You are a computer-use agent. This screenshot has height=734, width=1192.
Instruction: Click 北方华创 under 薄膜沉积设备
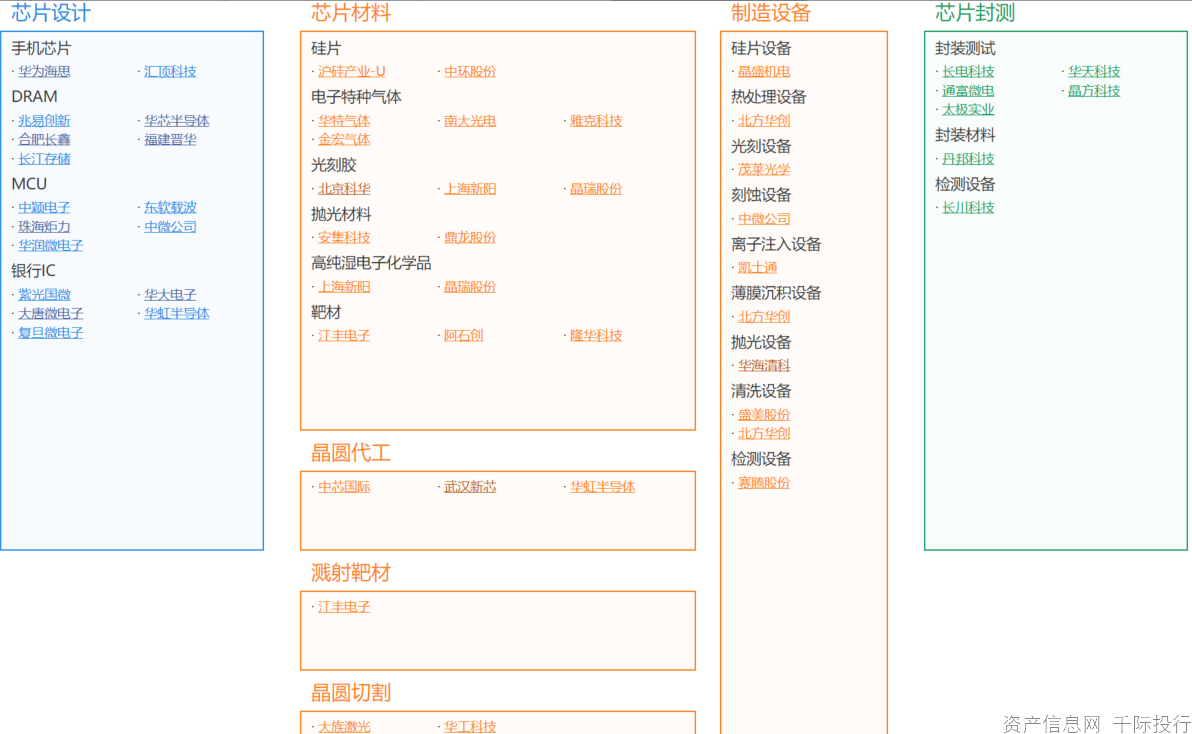(x=764, y=317)
